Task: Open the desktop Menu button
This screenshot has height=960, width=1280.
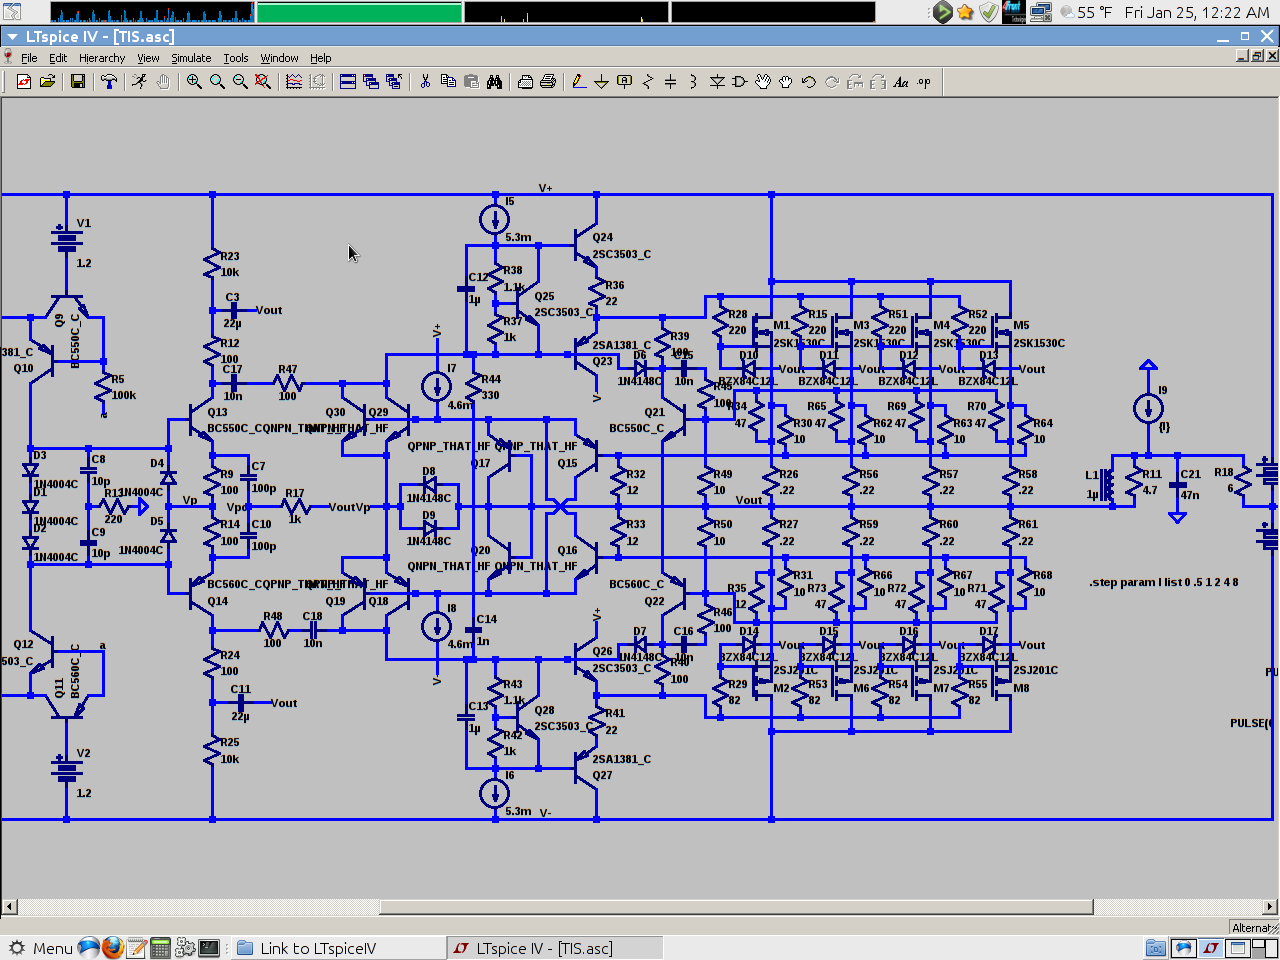Action: (x=41, y=948)
